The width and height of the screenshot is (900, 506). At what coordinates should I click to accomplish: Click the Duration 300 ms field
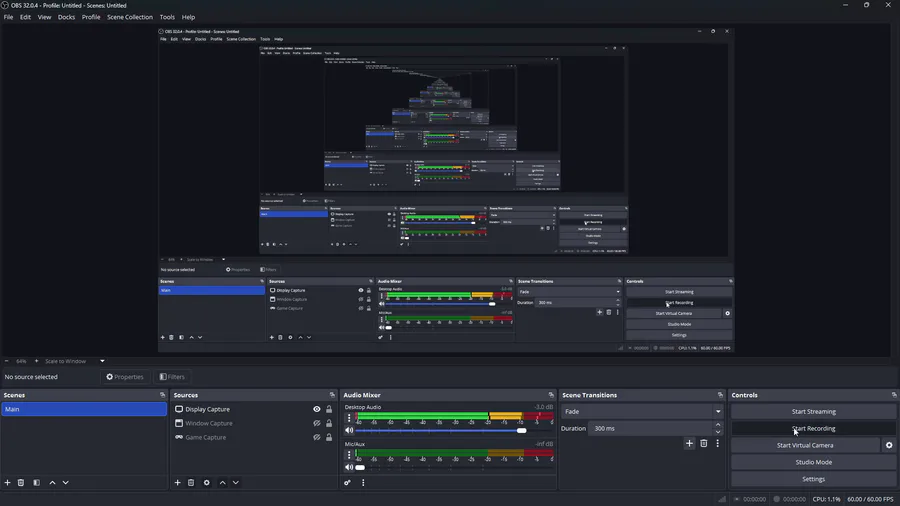pos(651,429)
